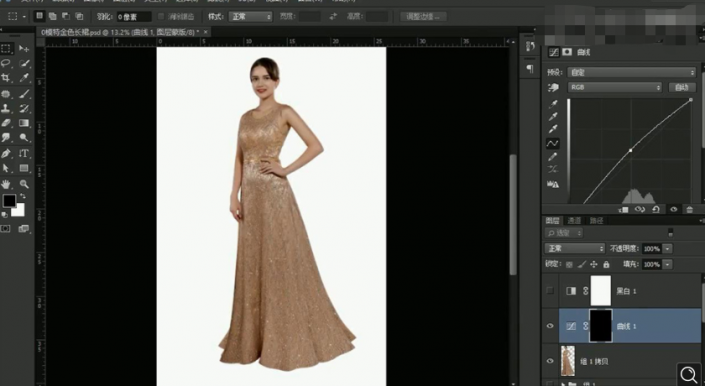Choose the Hand tool
The image size is (705, 386).
6,184
